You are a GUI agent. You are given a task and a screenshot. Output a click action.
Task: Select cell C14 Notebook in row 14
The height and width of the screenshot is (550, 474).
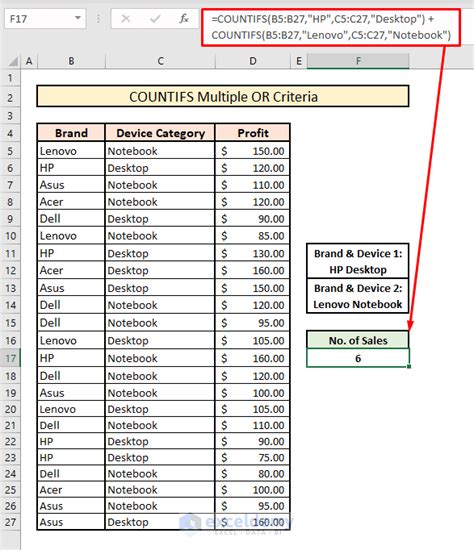pyautogui.click(x=160, y=305)
